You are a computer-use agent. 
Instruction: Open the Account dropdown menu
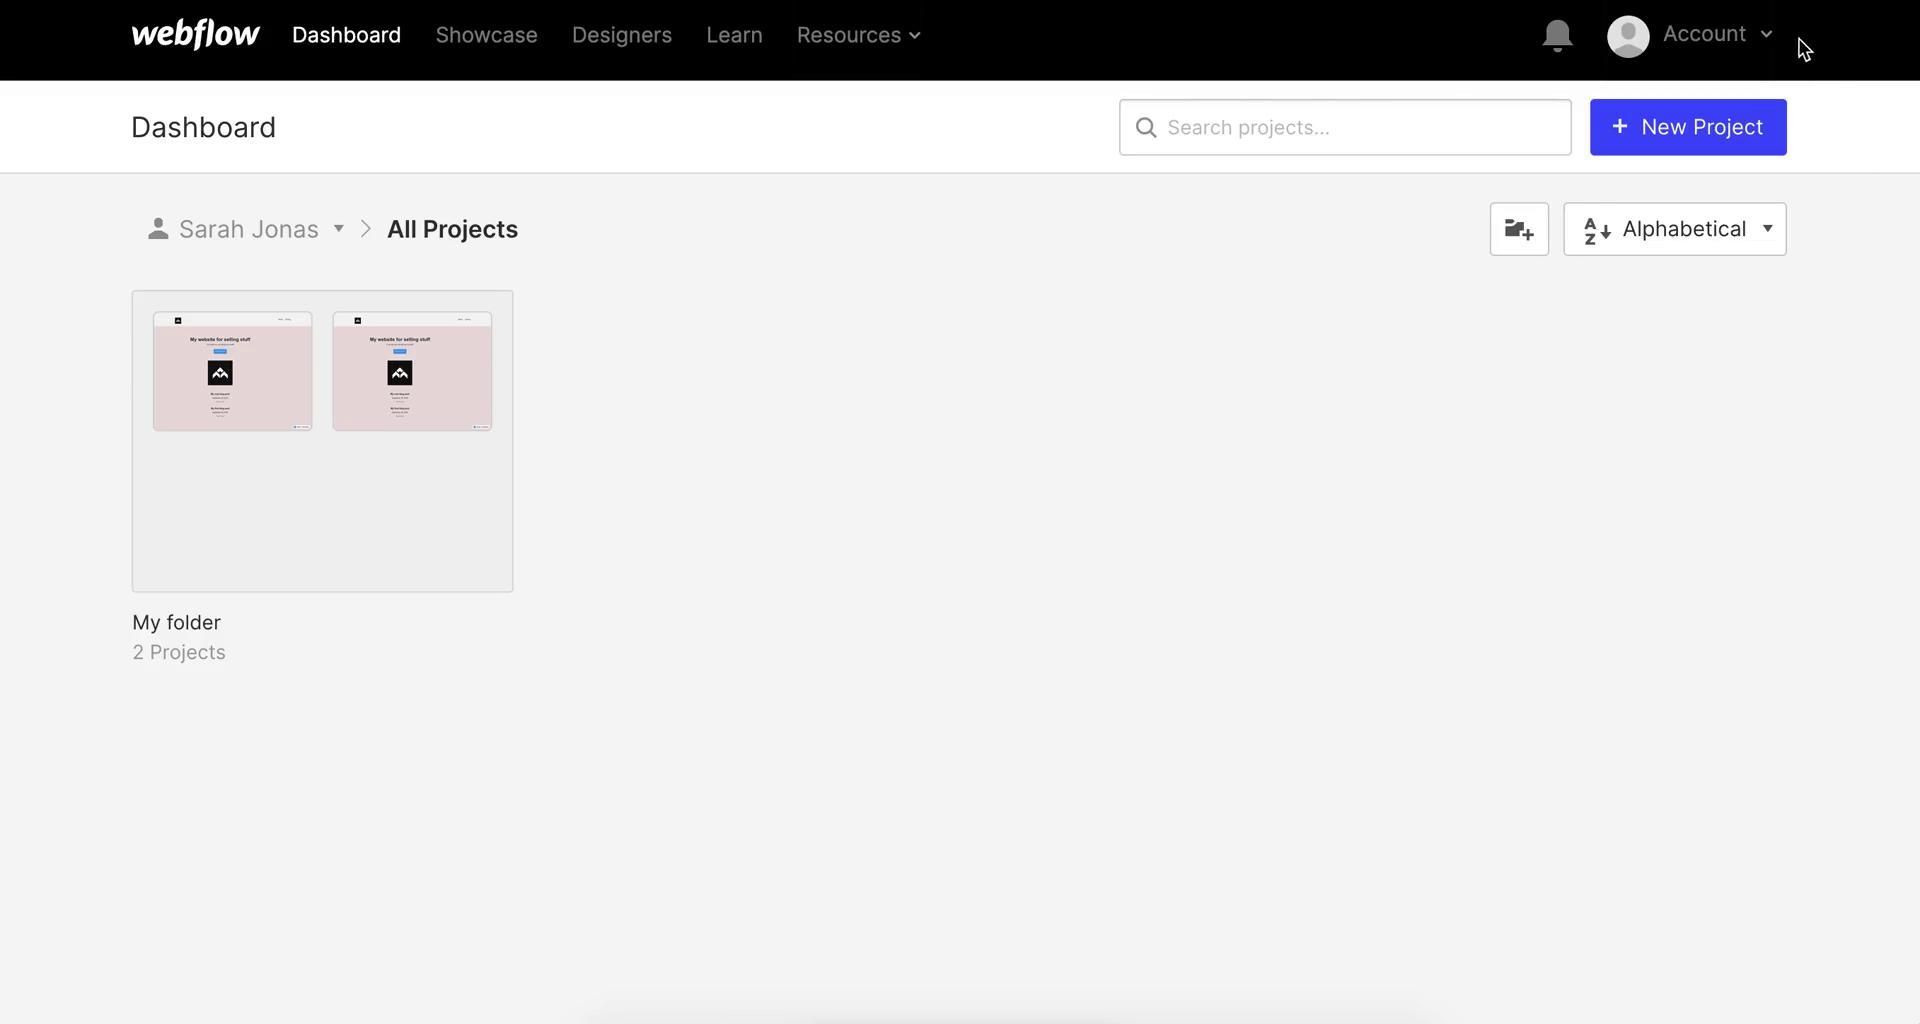(x=1716, y=35)
